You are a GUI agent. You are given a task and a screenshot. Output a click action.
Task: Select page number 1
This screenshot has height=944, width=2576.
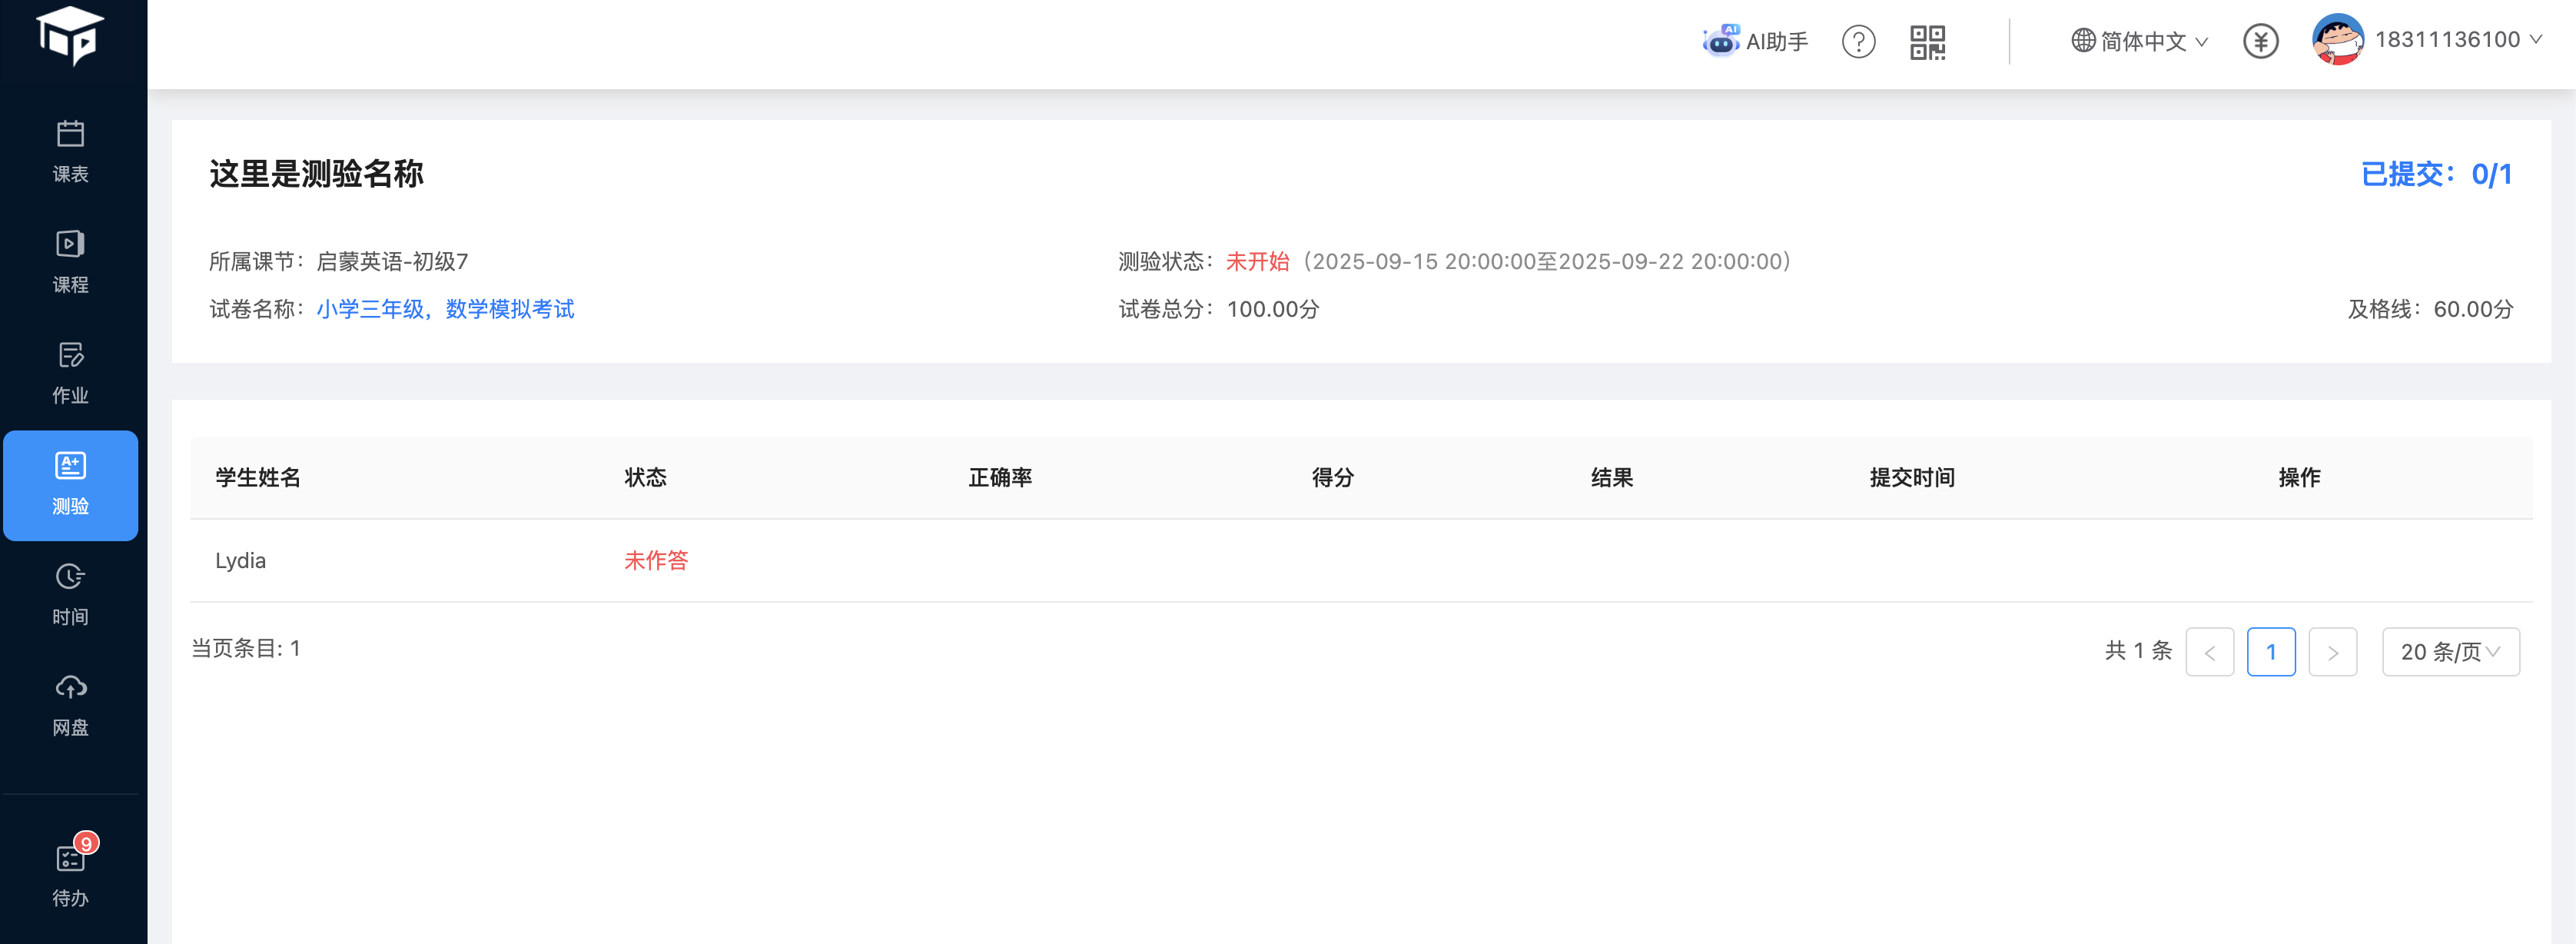[x=2271, y=652]
